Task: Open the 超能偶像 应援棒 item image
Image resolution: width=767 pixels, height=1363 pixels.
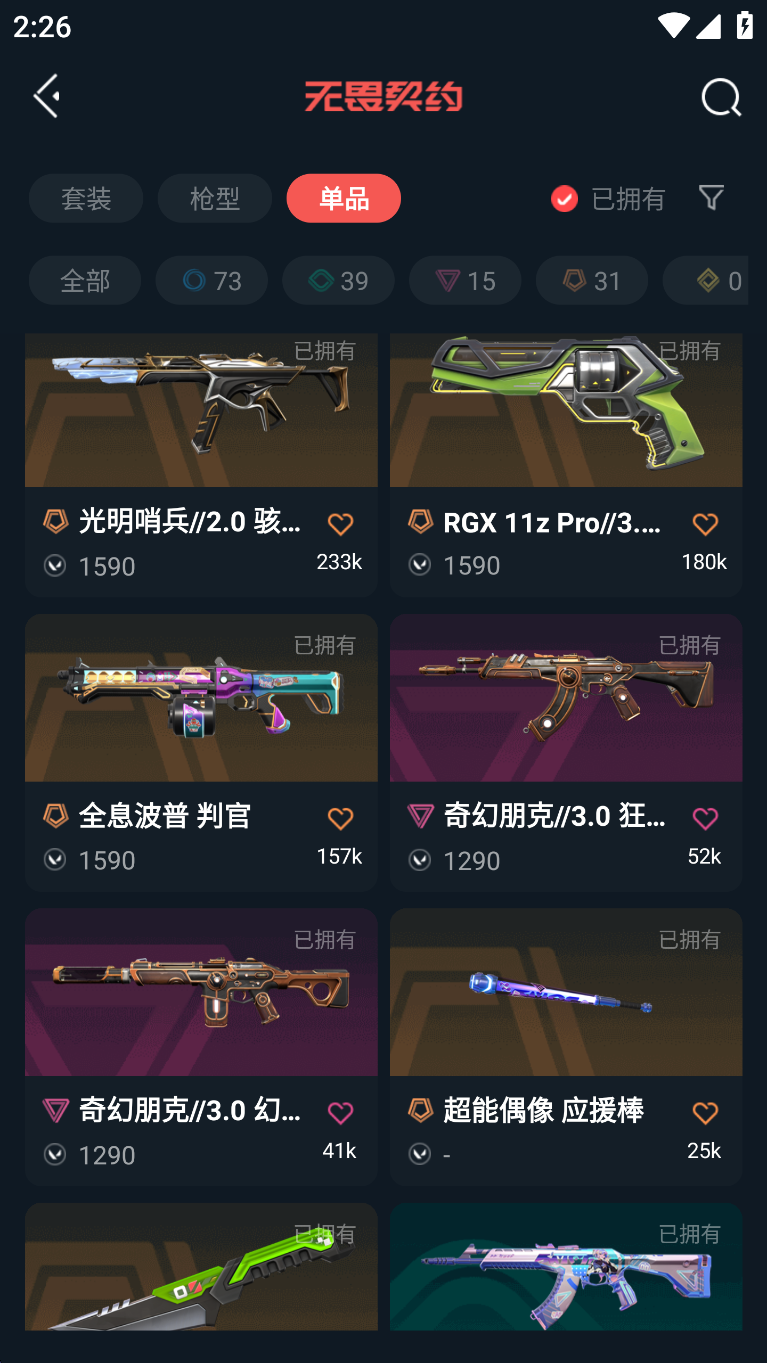Action: pyautogui.click(x=566, y=992)
